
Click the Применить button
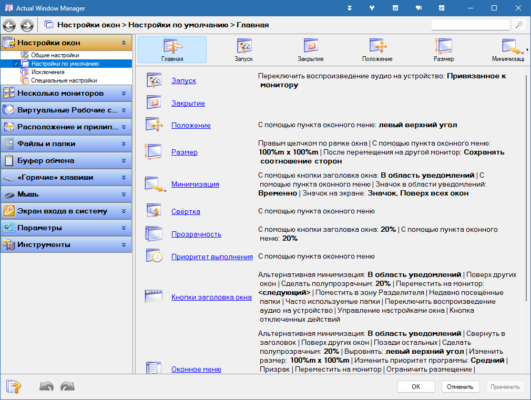pos(505,387)
